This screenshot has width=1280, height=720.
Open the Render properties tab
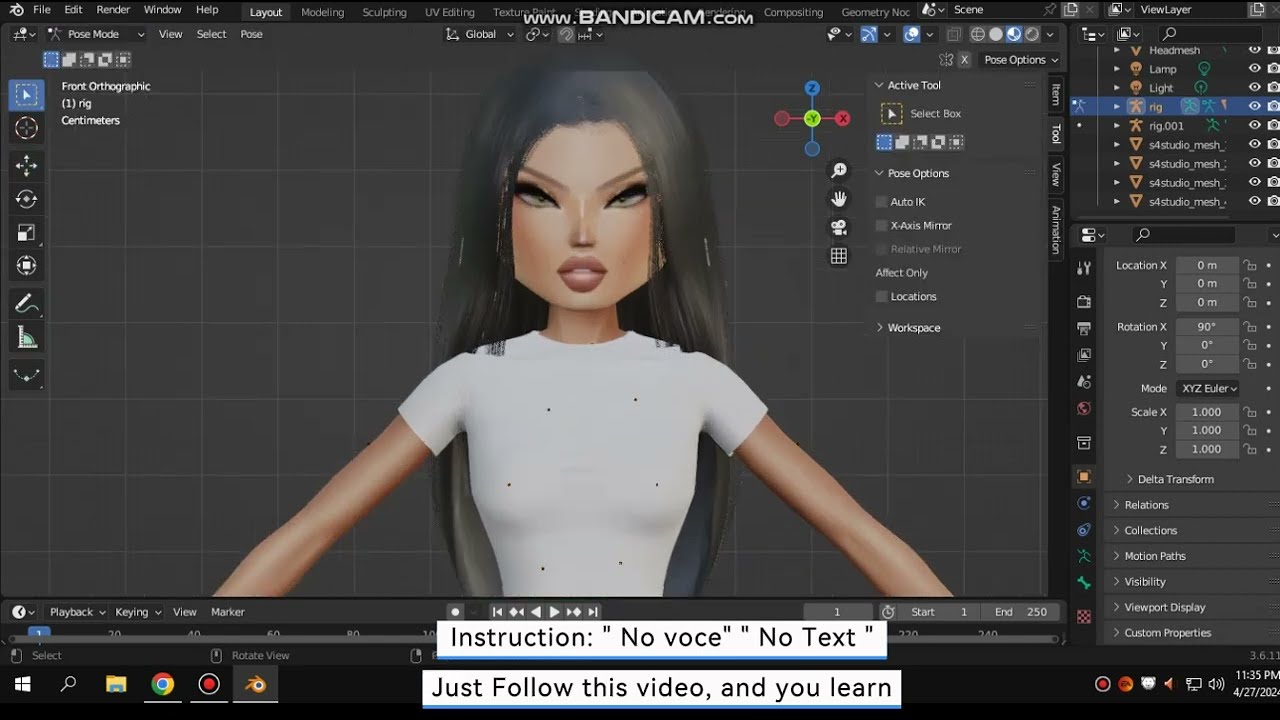pyautogui.click(x=1084, y=302)
